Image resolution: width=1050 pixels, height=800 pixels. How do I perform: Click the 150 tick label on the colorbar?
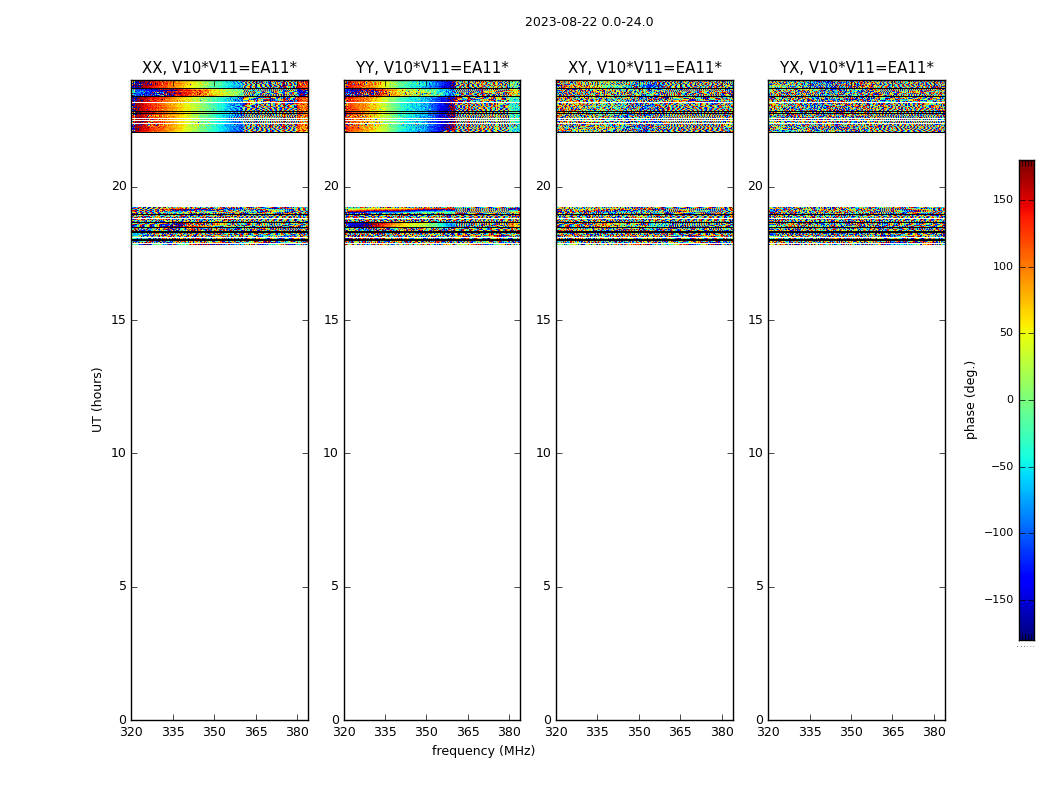point(1003,199)
